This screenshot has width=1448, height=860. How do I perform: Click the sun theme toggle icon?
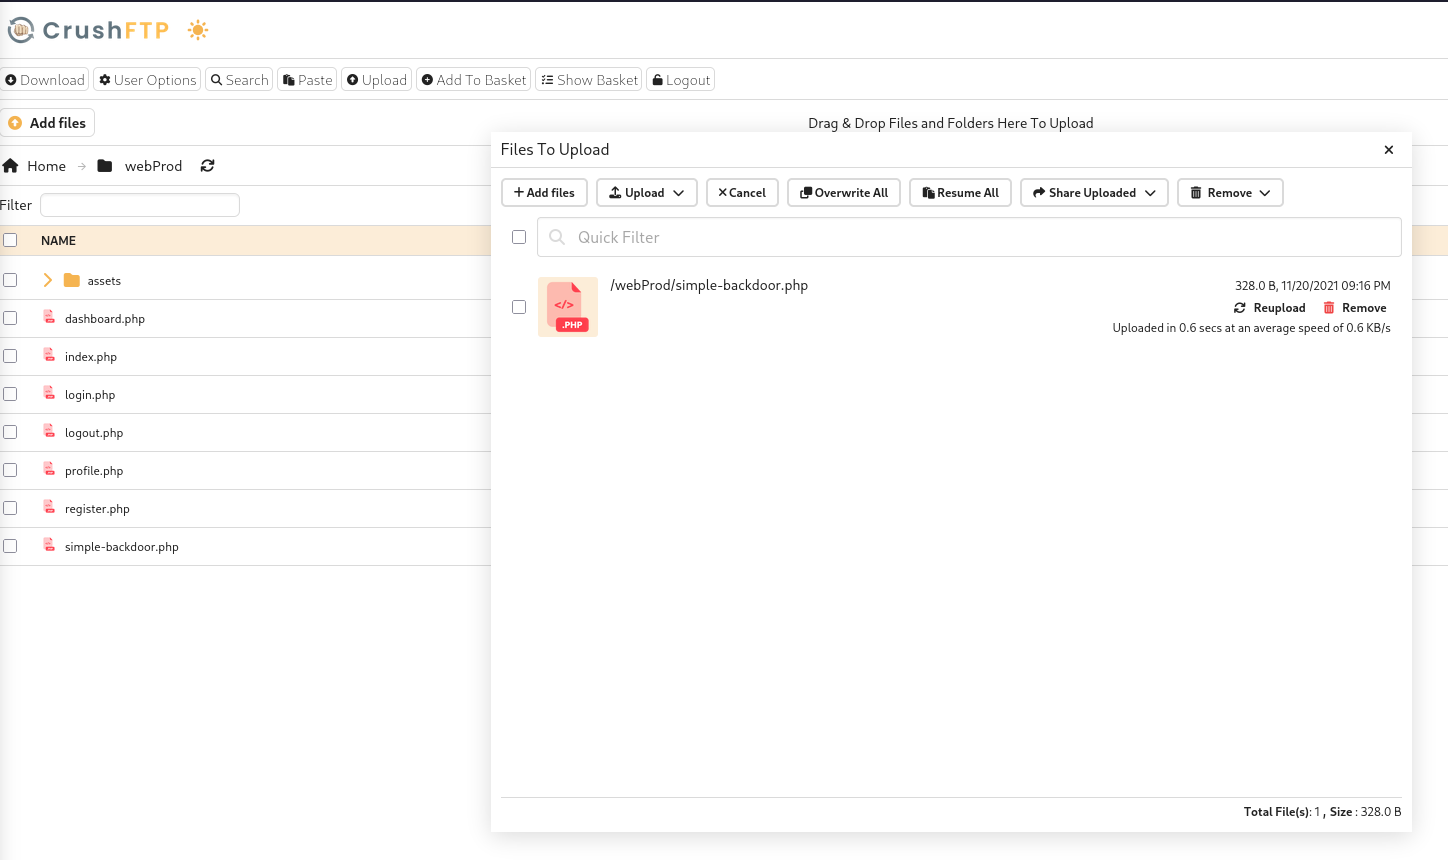click(x=198, y=30)
